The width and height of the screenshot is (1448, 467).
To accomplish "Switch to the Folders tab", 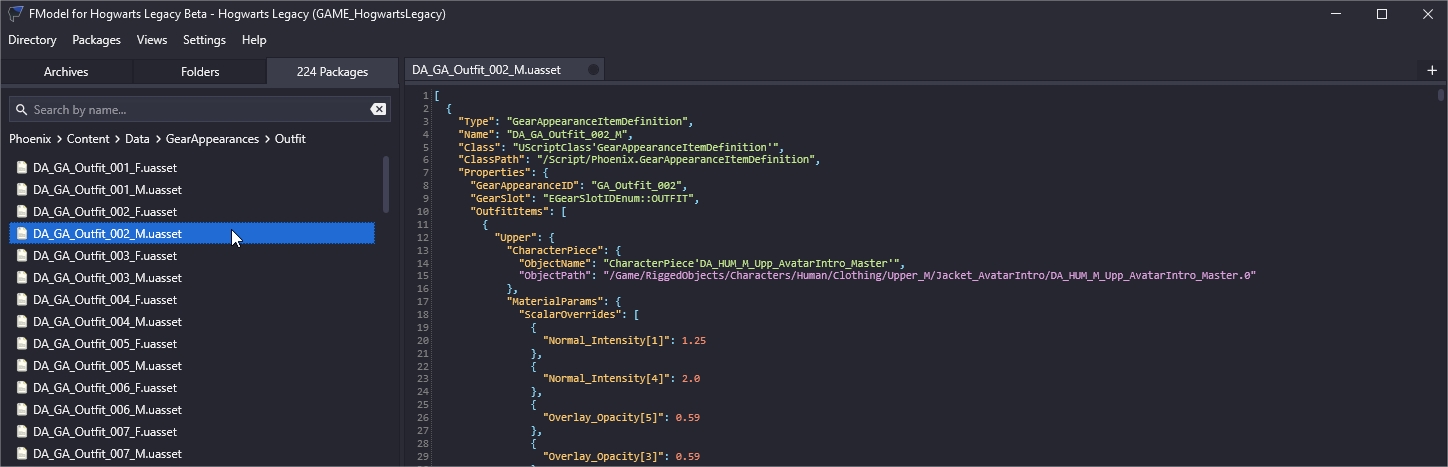I will pos(200,72).
